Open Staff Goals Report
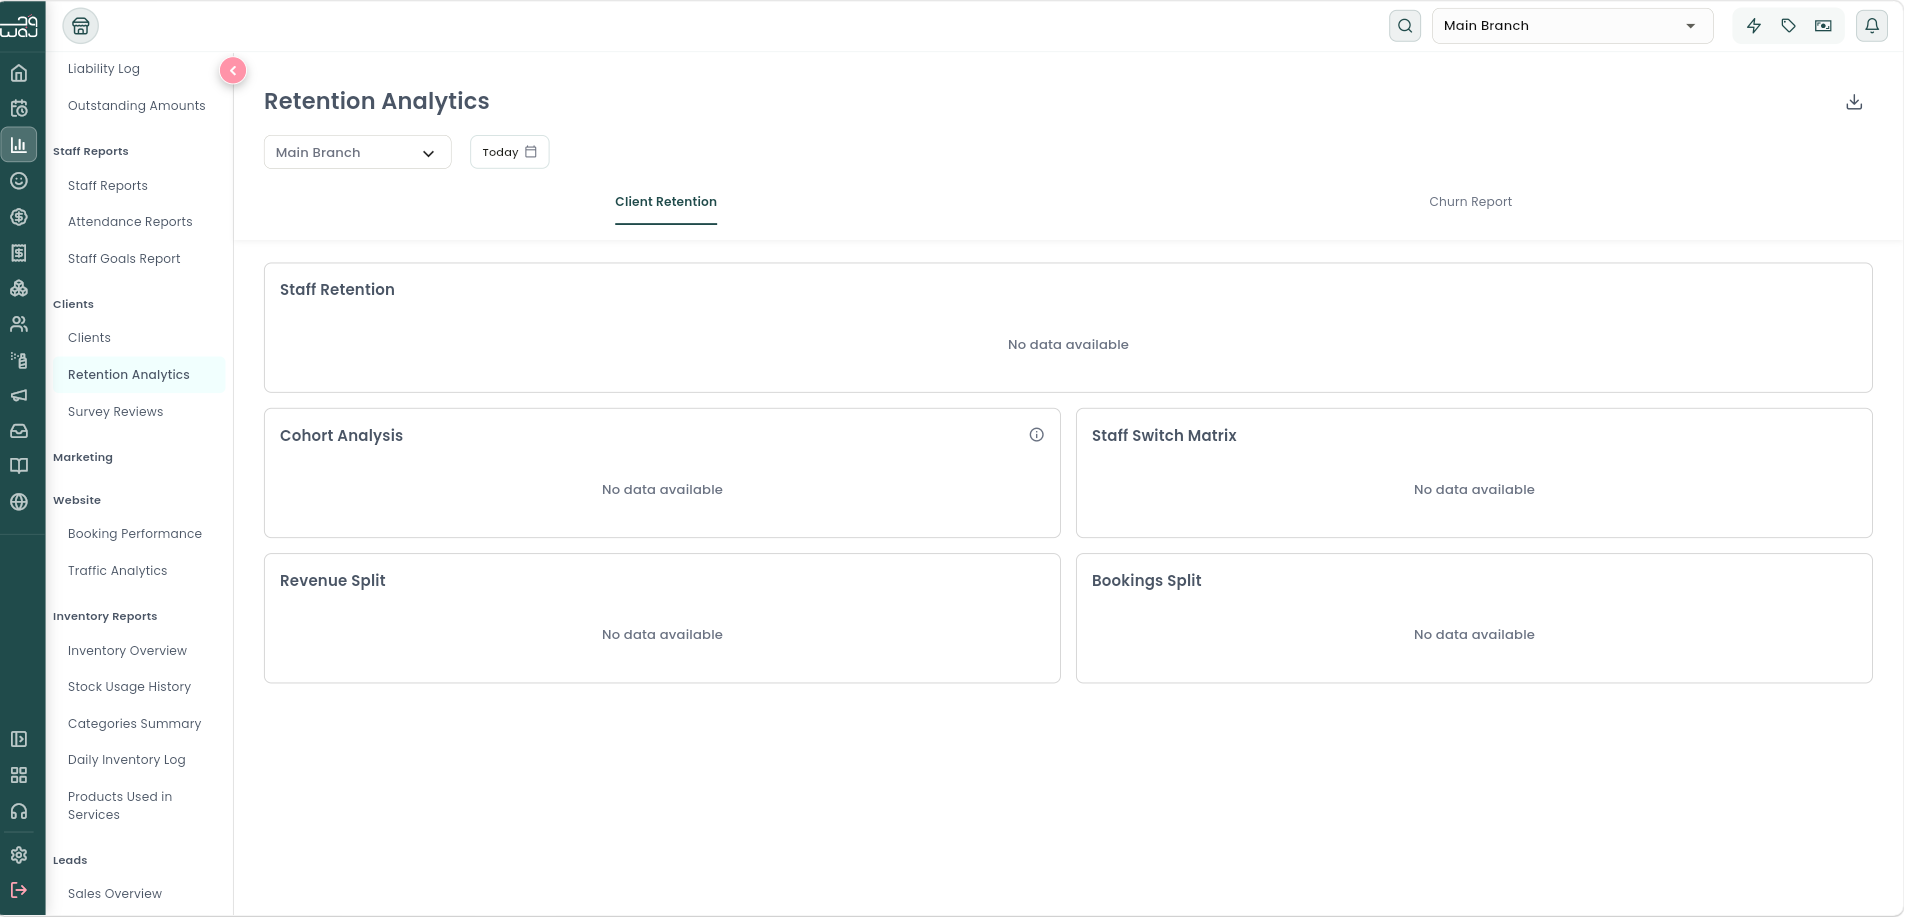1906x917 pixels. [x=124, y=259]
